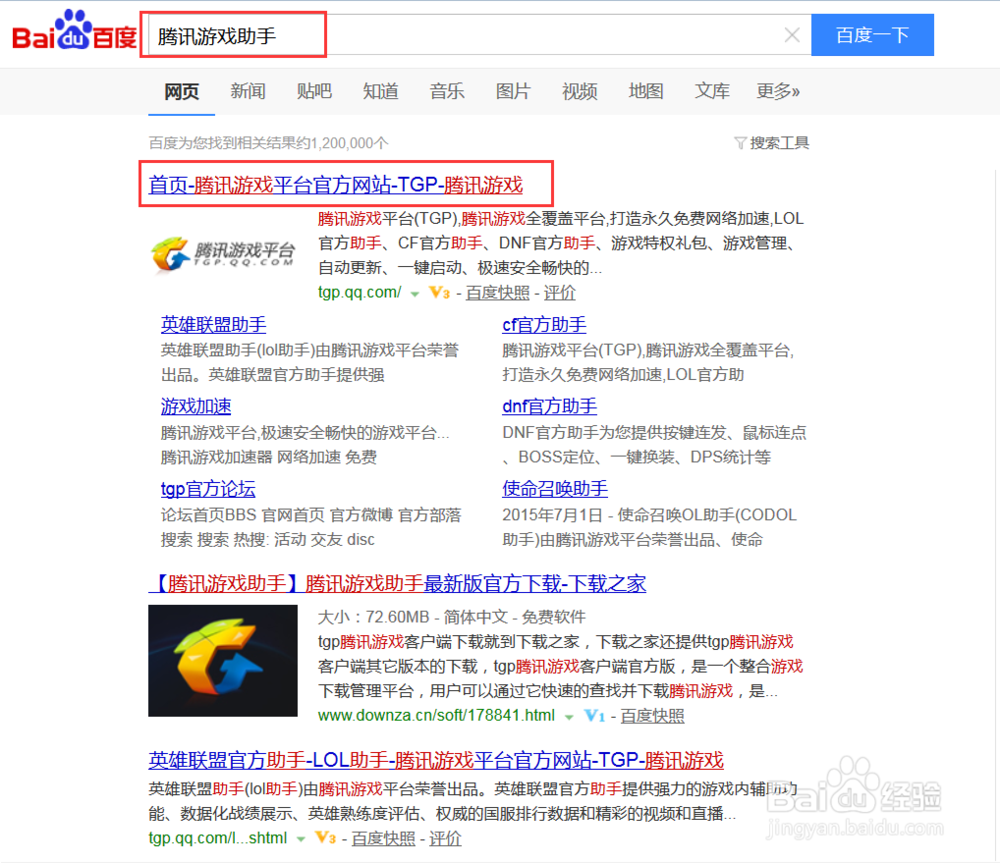This screenshot has height=863, width=1000.
Task: Open the 文库 tab
Action: [712, 91]
